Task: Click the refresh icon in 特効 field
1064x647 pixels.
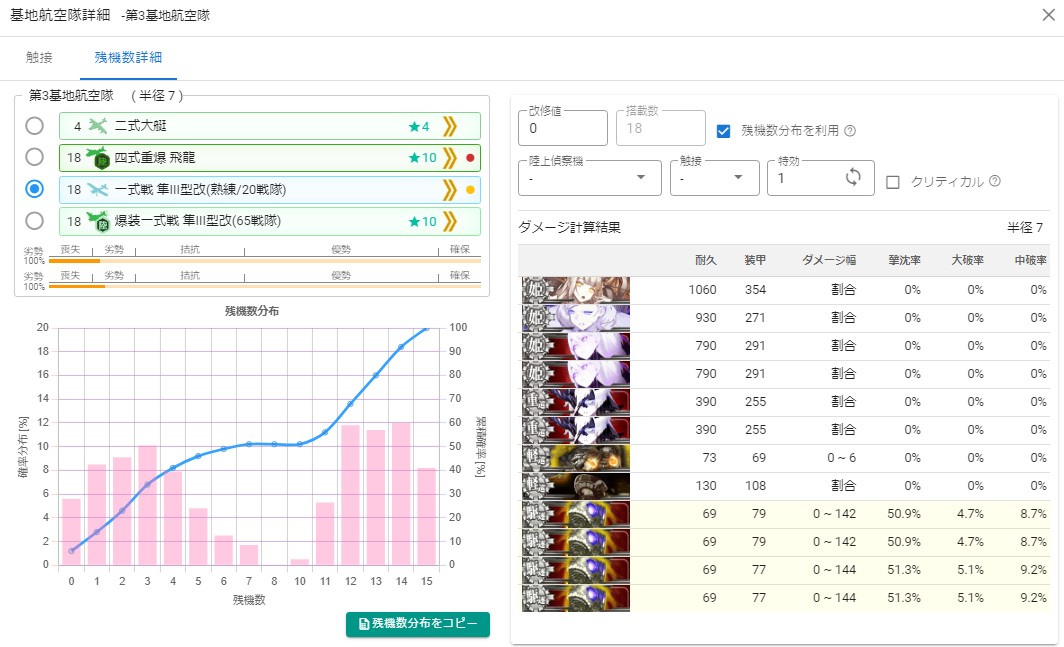Action: [853, 177]
